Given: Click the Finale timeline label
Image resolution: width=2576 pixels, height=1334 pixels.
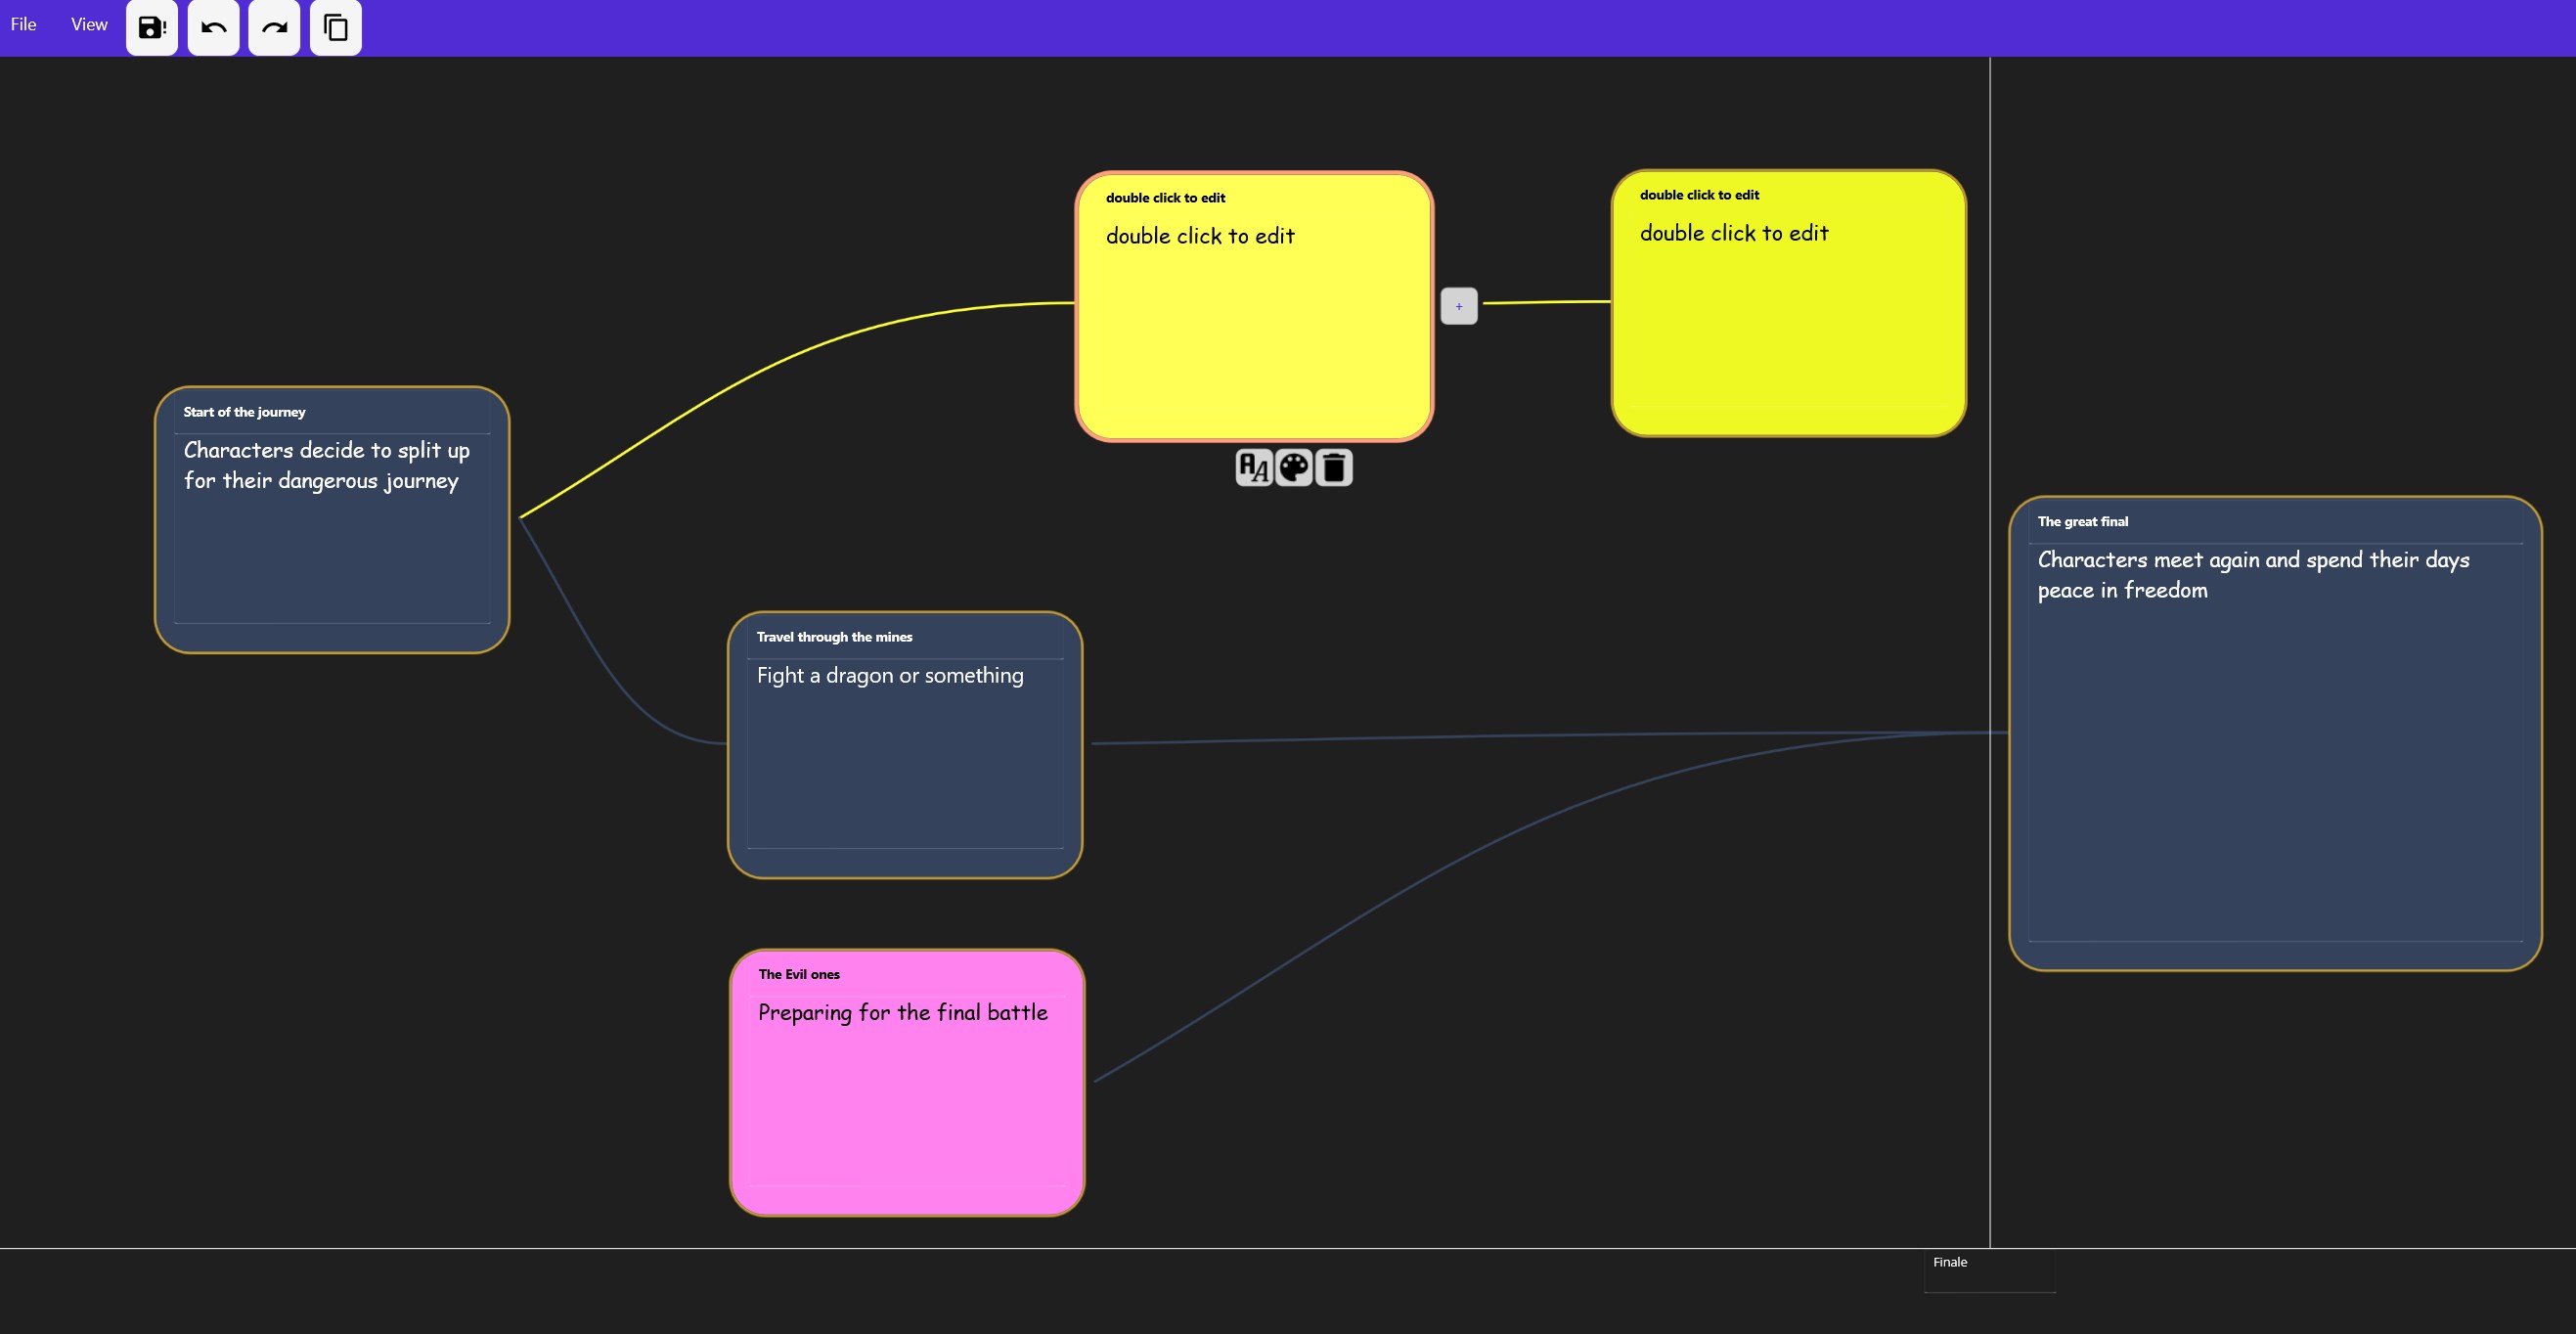Looking at the screenshot, I should coord(1949,1262).
